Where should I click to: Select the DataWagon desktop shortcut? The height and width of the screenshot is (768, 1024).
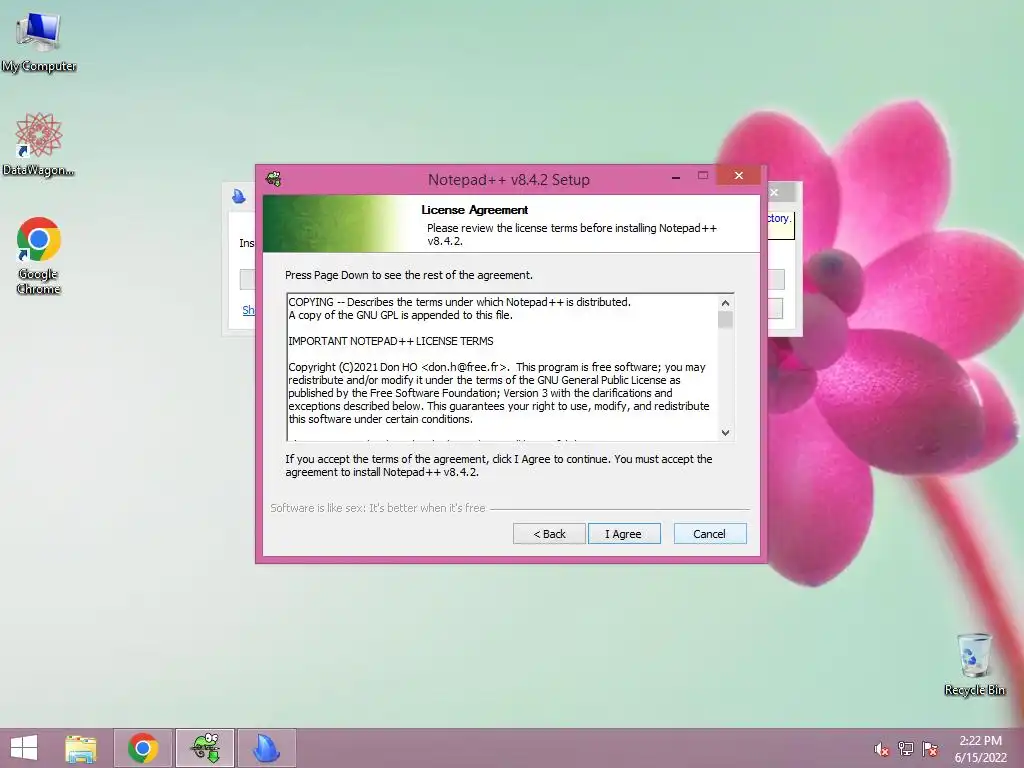39,144
